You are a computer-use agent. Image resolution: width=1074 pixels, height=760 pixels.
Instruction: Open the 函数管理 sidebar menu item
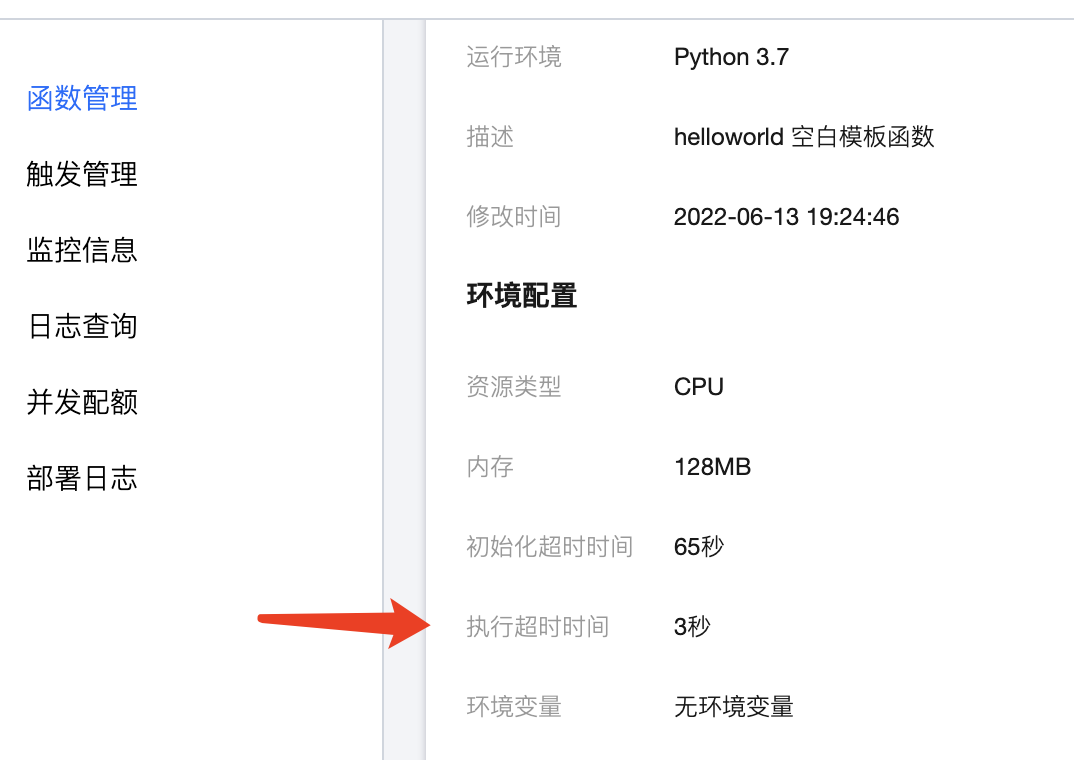point(82,99)
